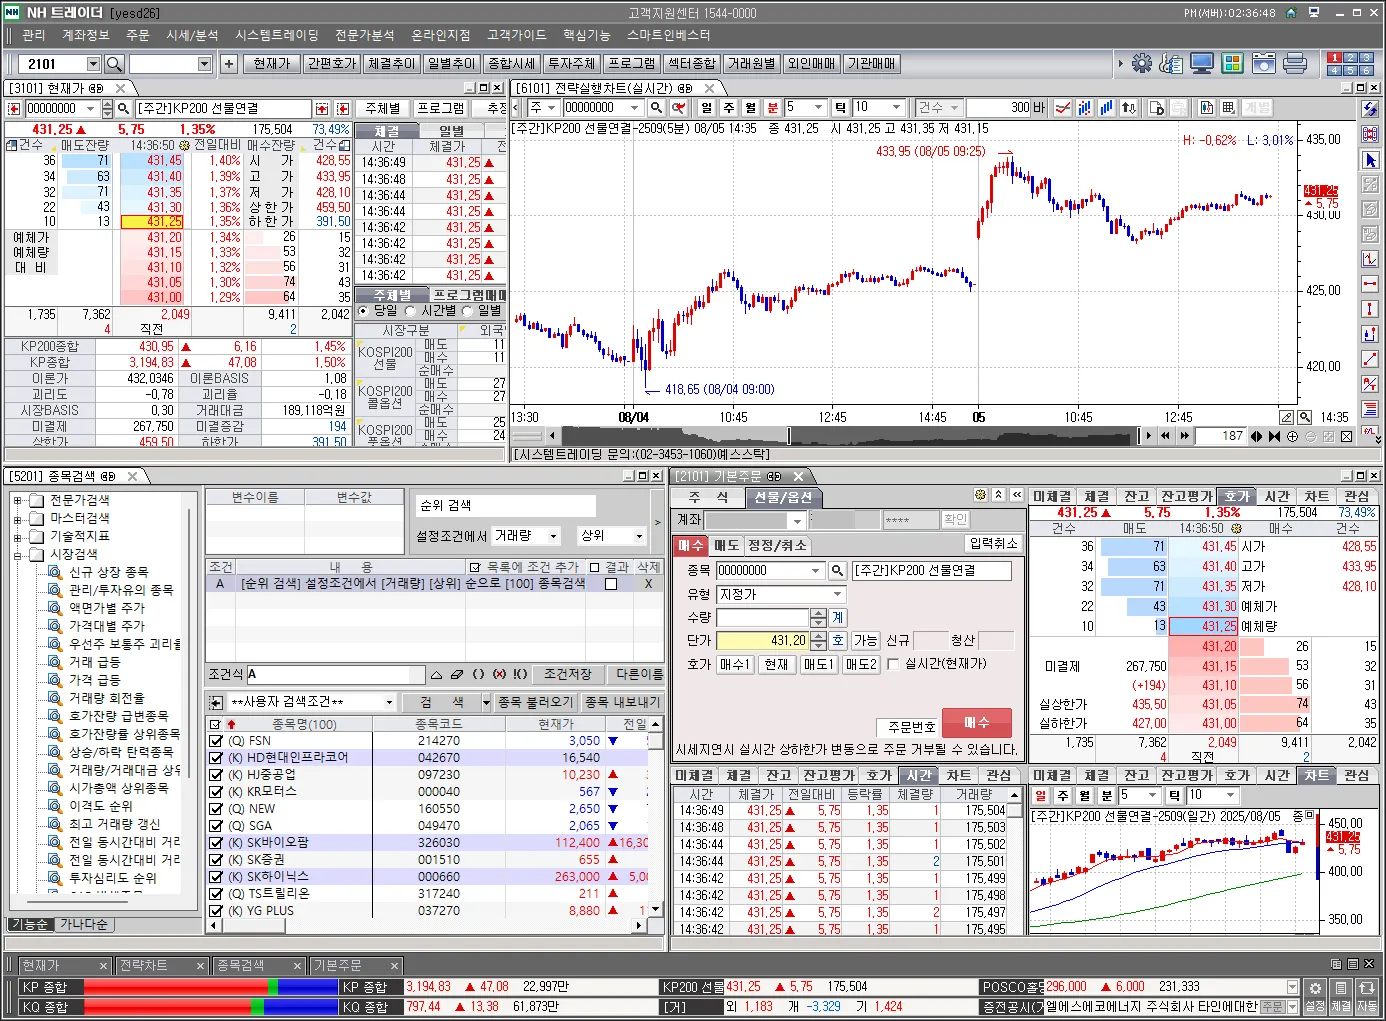This screenshot has width=1386, height=1021.
Task: Select the arrow pointer tool in chart sidebar
Action: pyautogui.click(x=1370, y=160)
